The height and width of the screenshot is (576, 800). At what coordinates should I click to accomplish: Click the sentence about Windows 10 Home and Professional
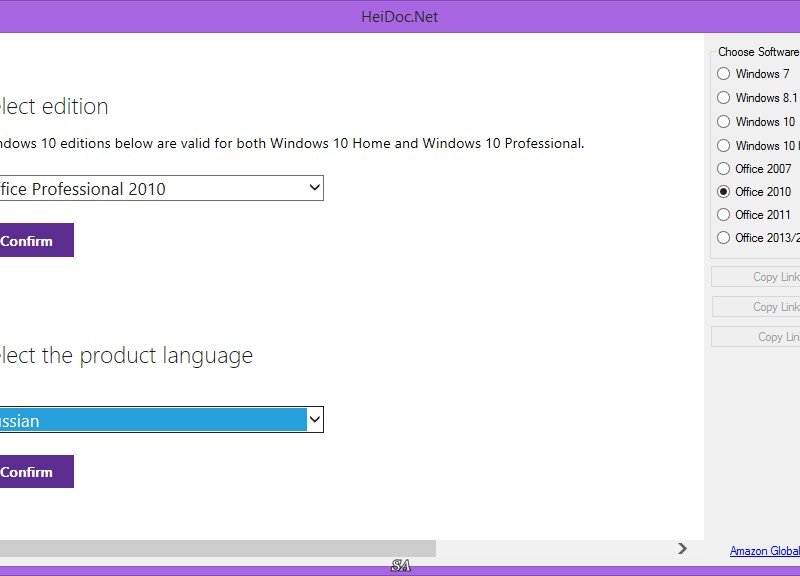[x=292, y=143]
